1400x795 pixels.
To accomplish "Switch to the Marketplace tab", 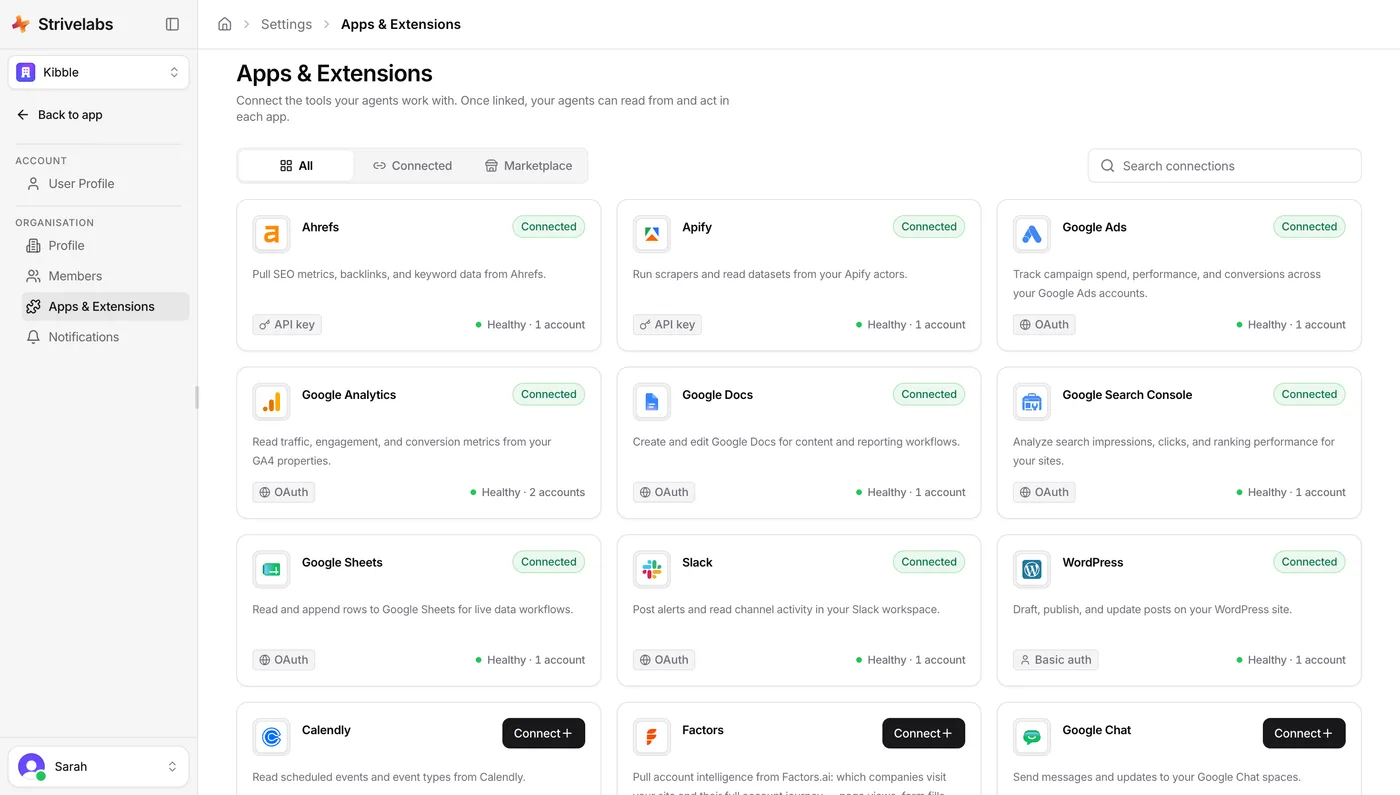I will [528, 166].
